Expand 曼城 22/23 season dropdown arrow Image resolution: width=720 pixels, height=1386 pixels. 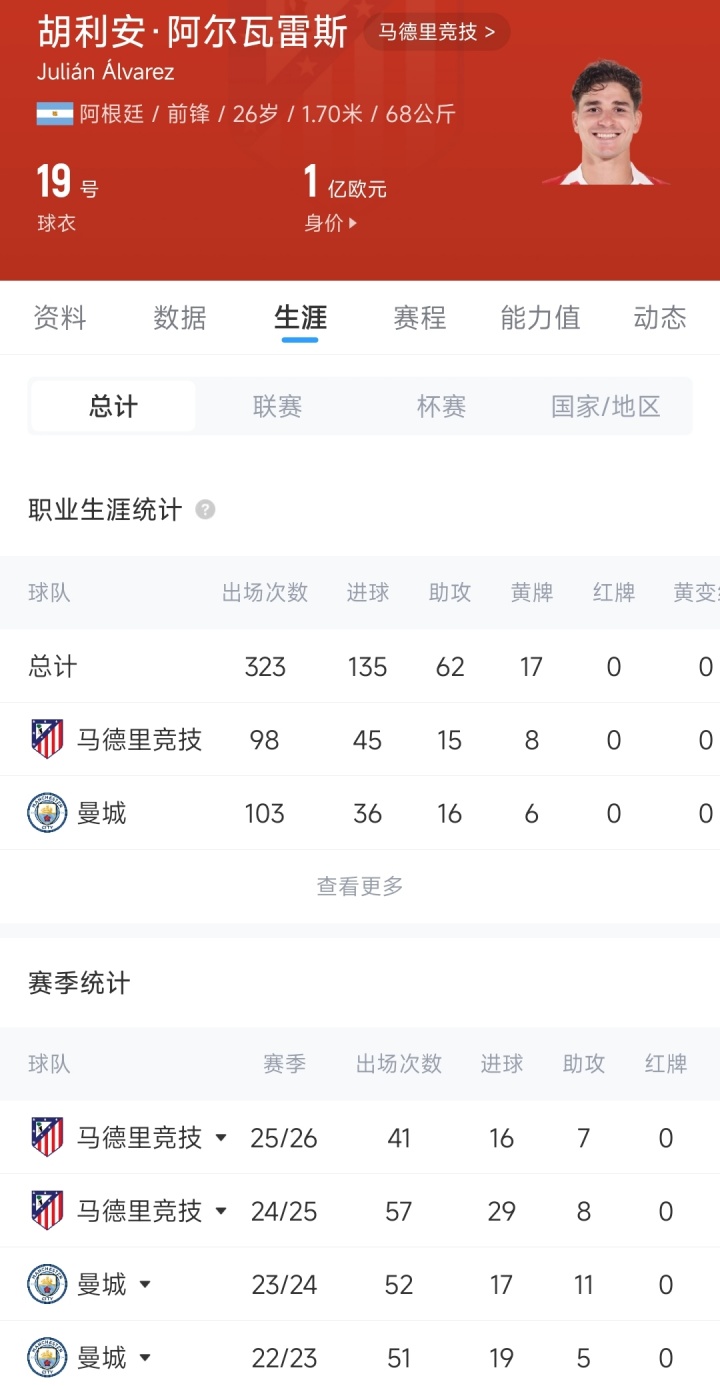pos(145,1358)
